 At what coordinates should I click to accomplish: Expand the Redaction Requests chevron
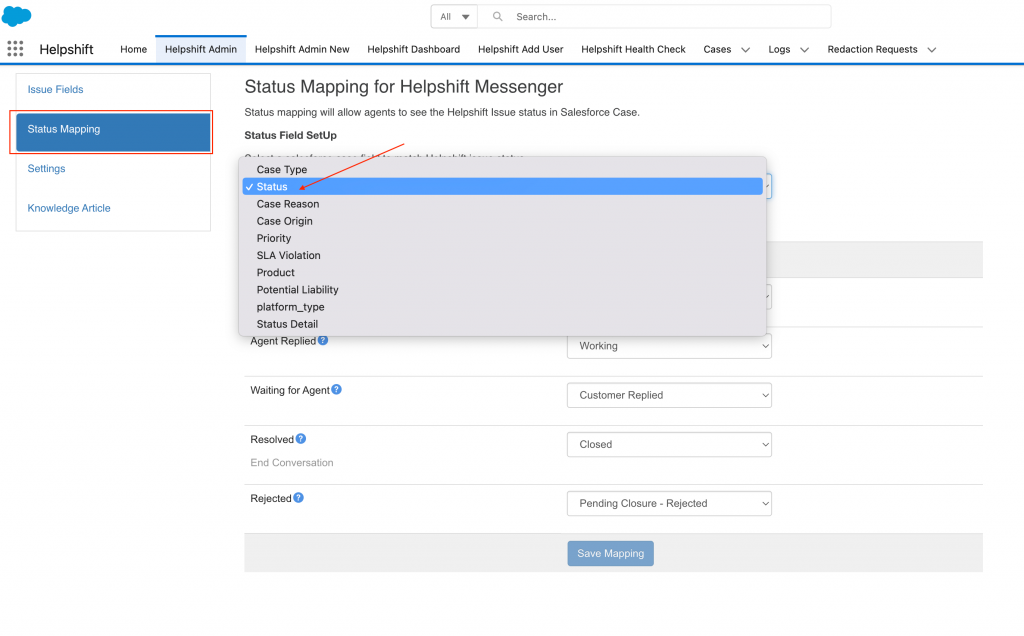pos(931,50)
